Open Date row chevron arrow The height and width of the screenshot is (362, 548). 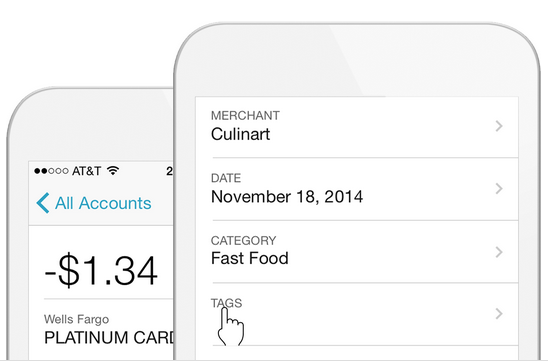click(499, 189)
